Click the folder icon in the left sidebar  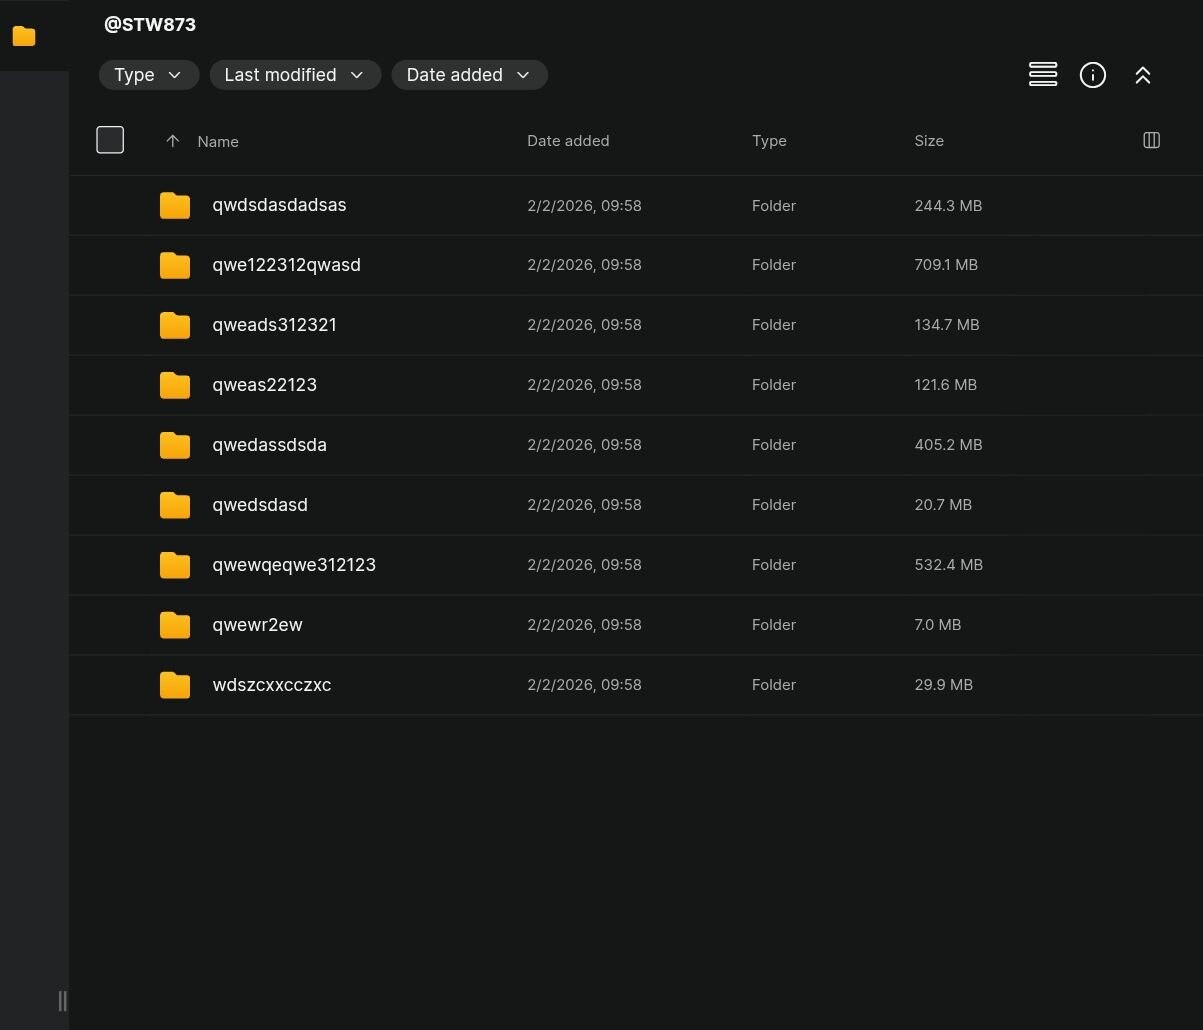point(24,37)
